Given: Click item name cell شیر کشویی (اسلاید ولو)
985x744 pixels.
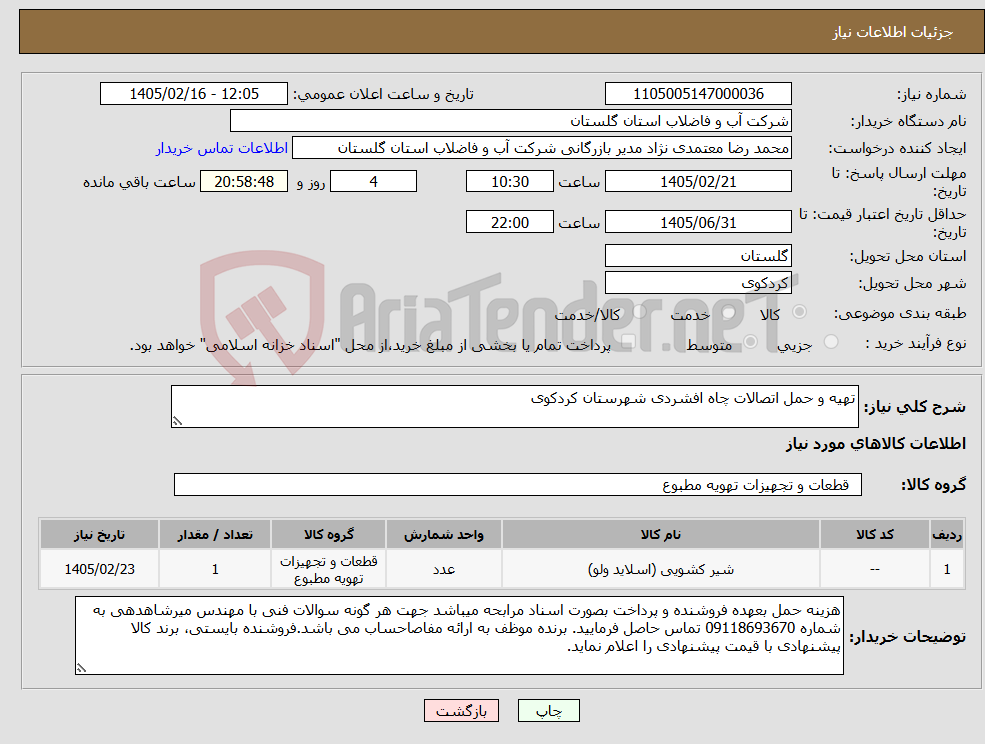Looking at the screenshot, I should 660,569.
